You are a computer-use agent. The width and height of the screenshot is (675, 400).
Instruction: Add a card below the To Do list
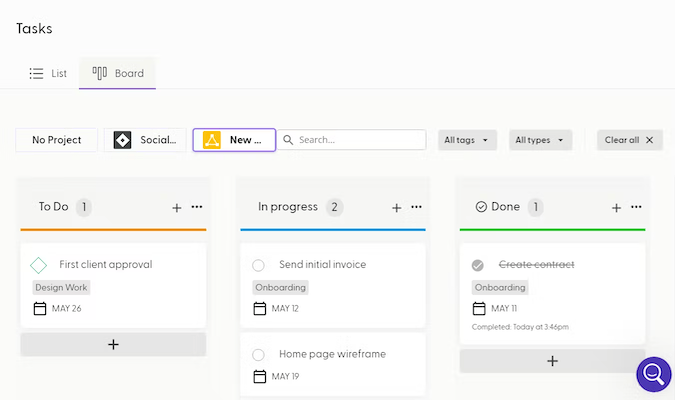[x=113, y=344]
